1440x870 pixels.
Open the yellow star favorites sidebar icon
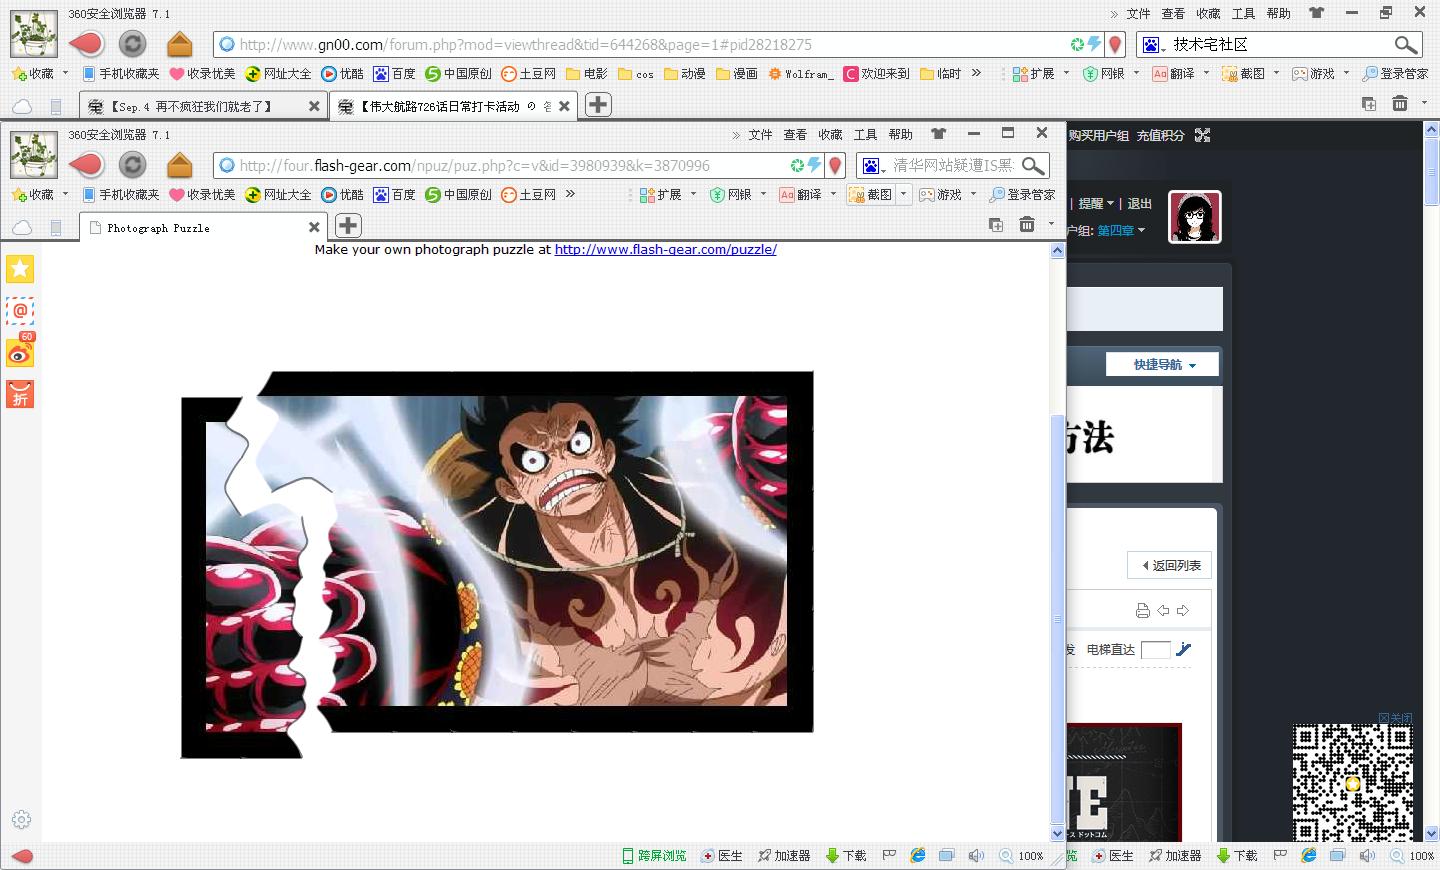[20, 269]
